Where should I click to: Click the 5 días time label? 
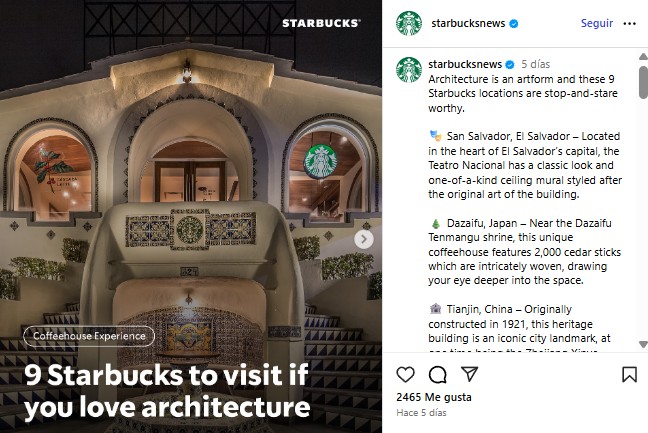pyautogui.click(x=536, y=64)
